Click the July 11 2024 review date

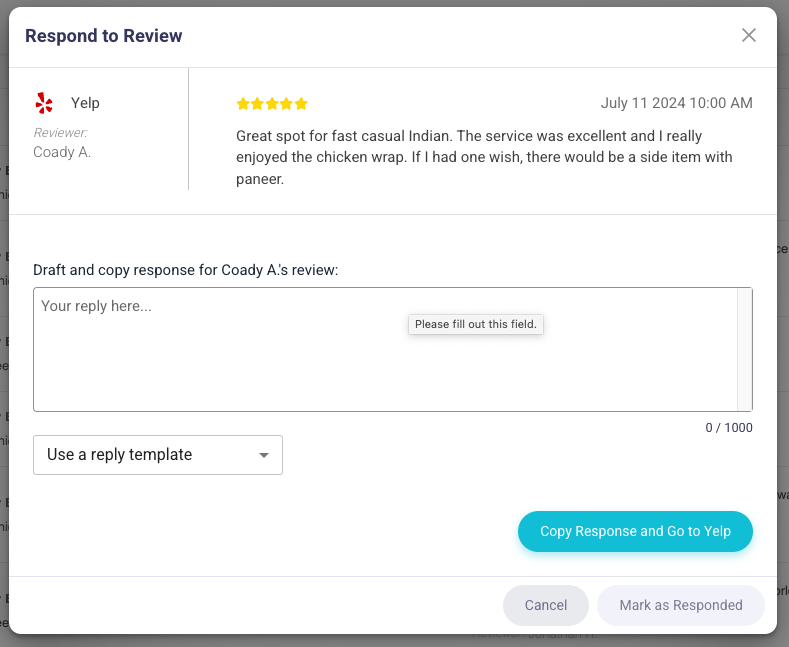(x=676, y=103)
